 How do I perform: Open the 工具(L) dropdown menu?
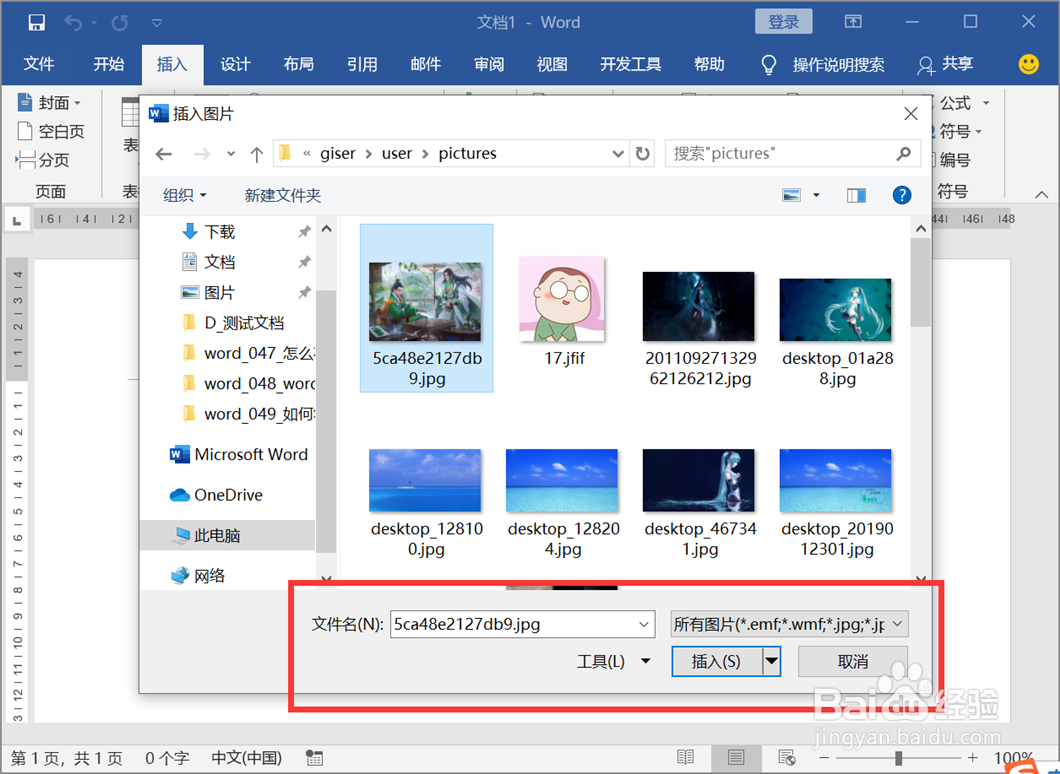point(614,661)
